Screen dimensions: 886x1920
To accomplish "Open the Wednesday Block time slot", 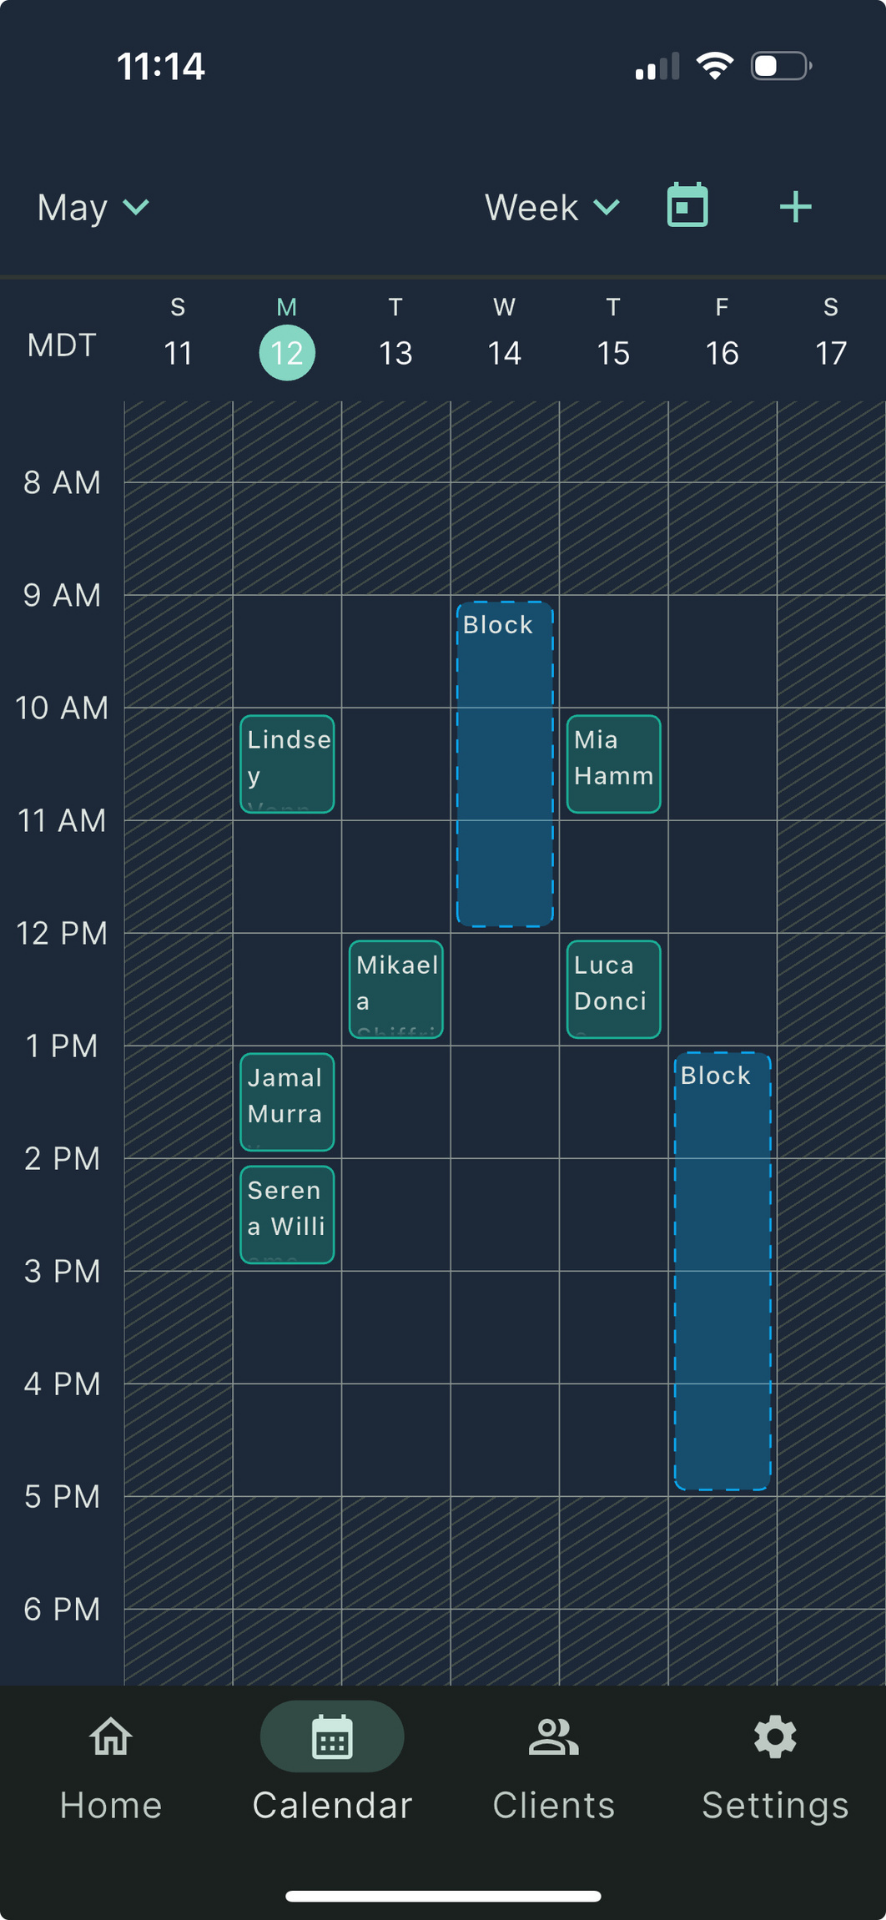I will 505,764.
